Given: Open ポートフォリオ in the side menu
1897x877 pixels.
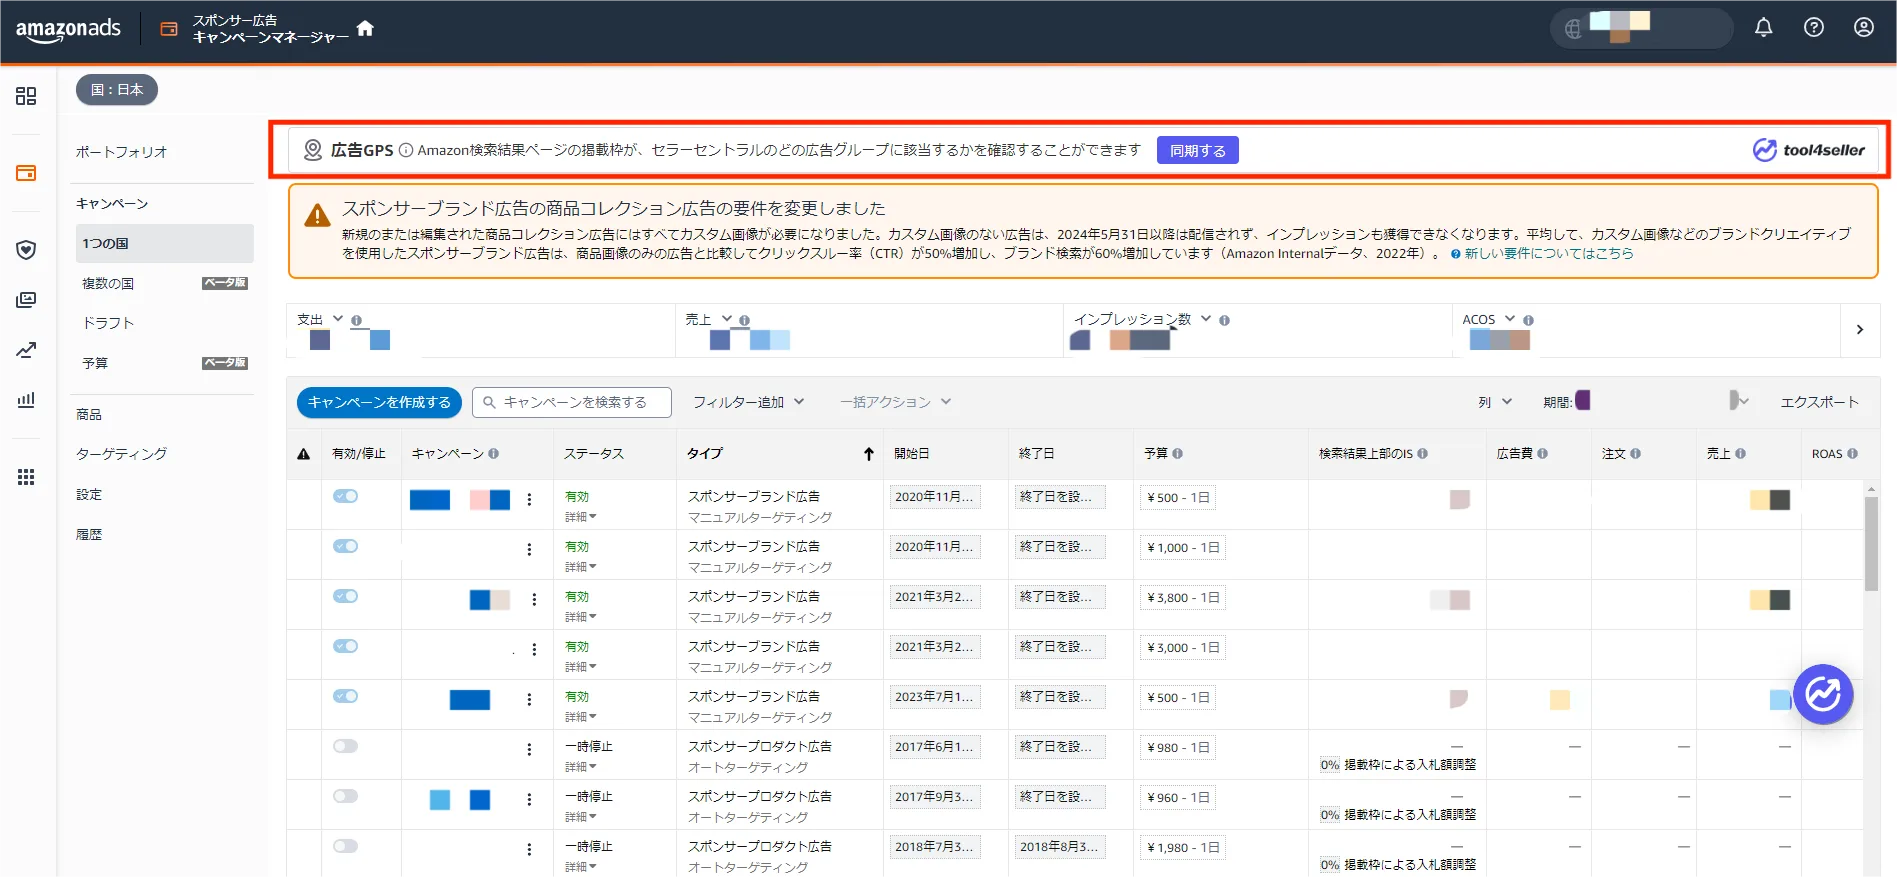Looking at the screenshot, I should pyautogui.click(x=121, y=152).
